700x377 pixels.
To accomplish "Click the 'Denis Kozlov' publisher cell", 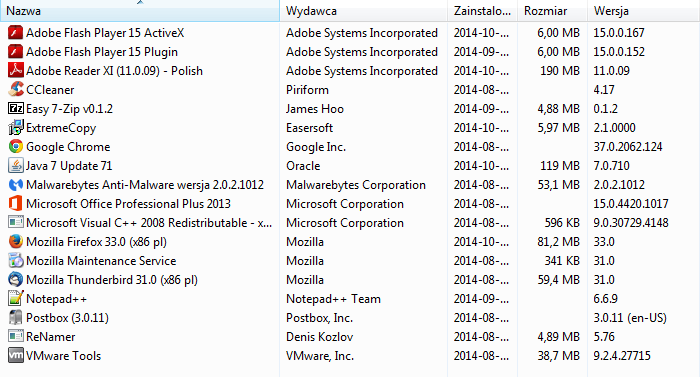I will (x=320, y=337).
